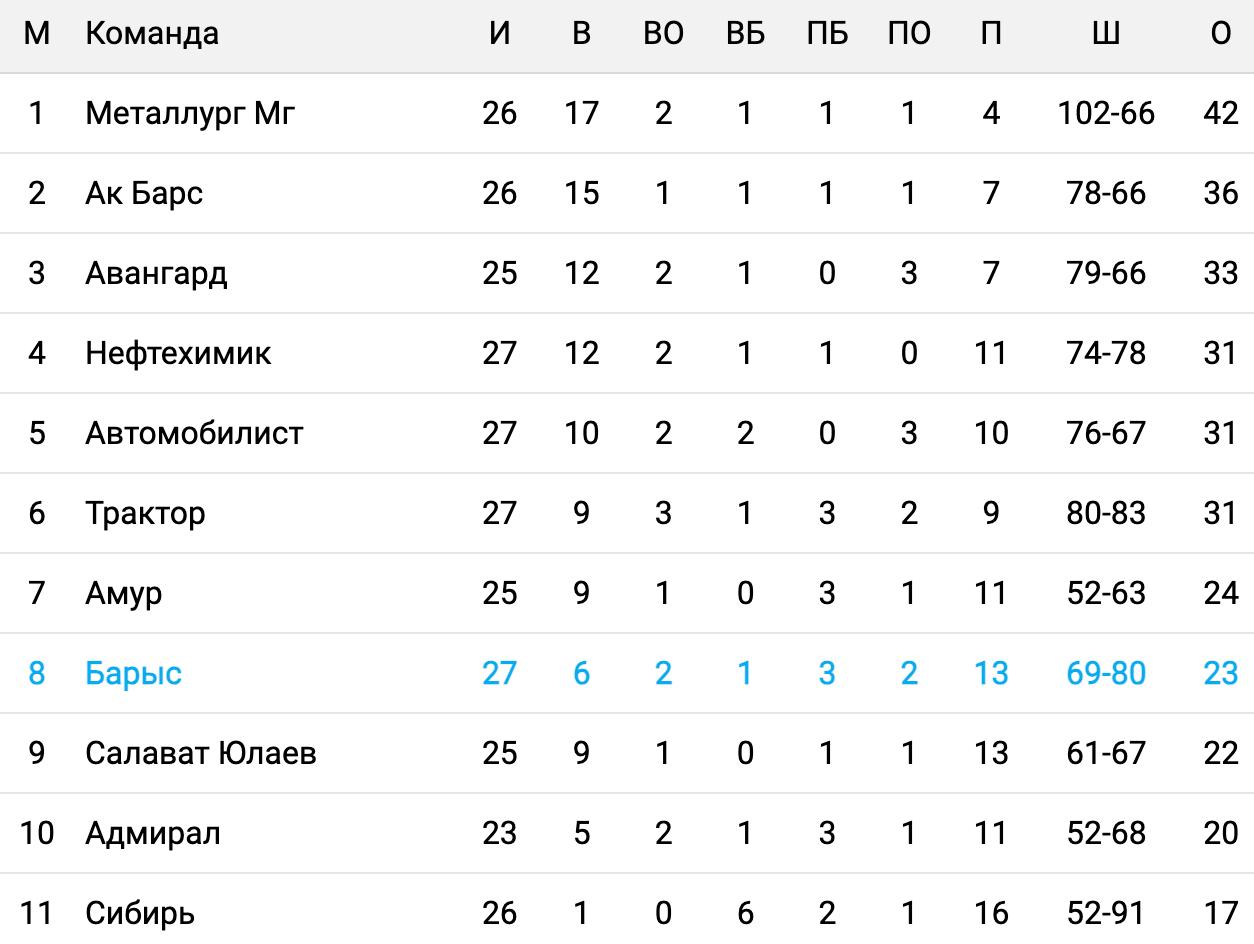The image size is (1254, 944).
Task: Click the М position column header
Action: tap(37, 33)
